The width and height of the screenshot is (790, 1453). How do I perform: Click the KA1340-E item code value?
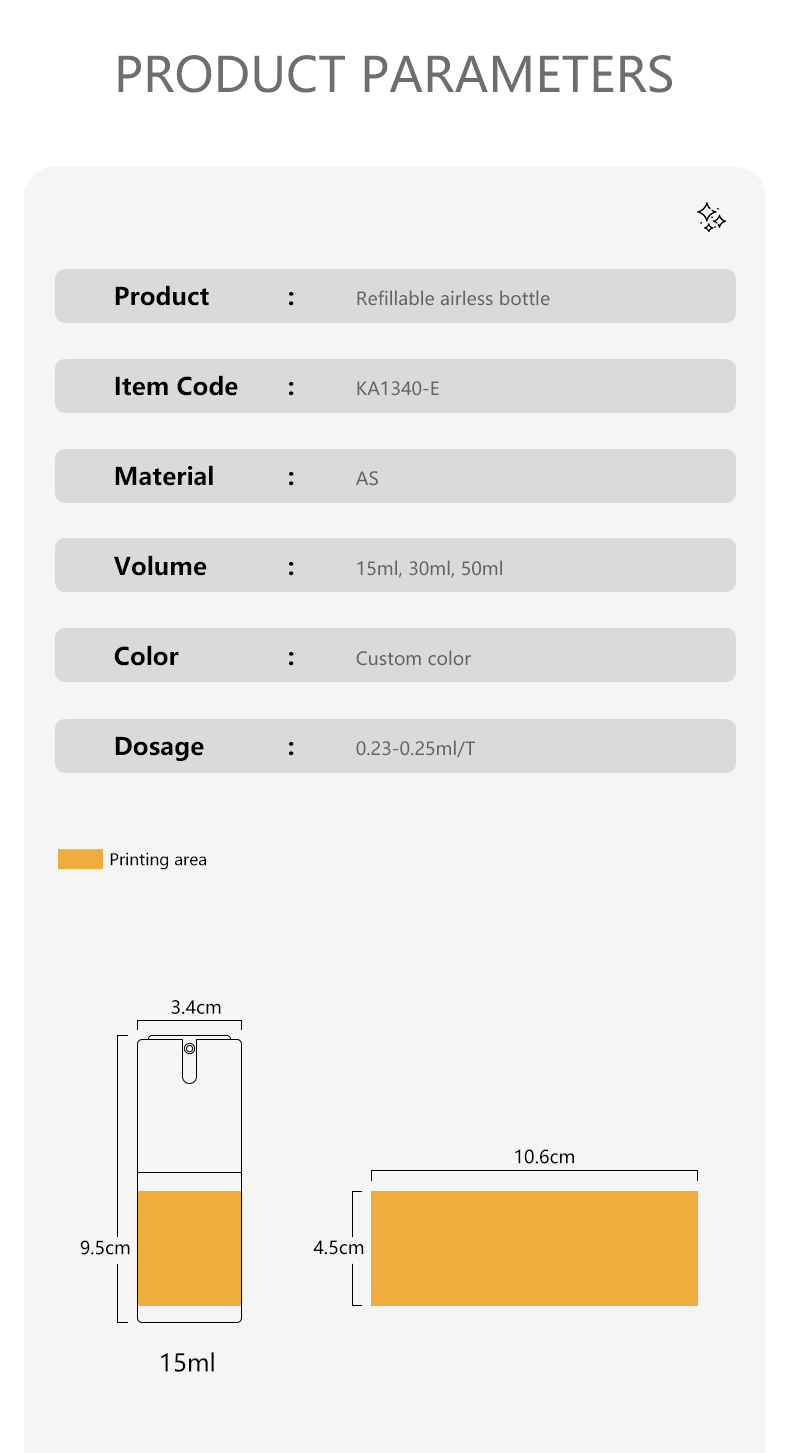(x=398, y=388)
